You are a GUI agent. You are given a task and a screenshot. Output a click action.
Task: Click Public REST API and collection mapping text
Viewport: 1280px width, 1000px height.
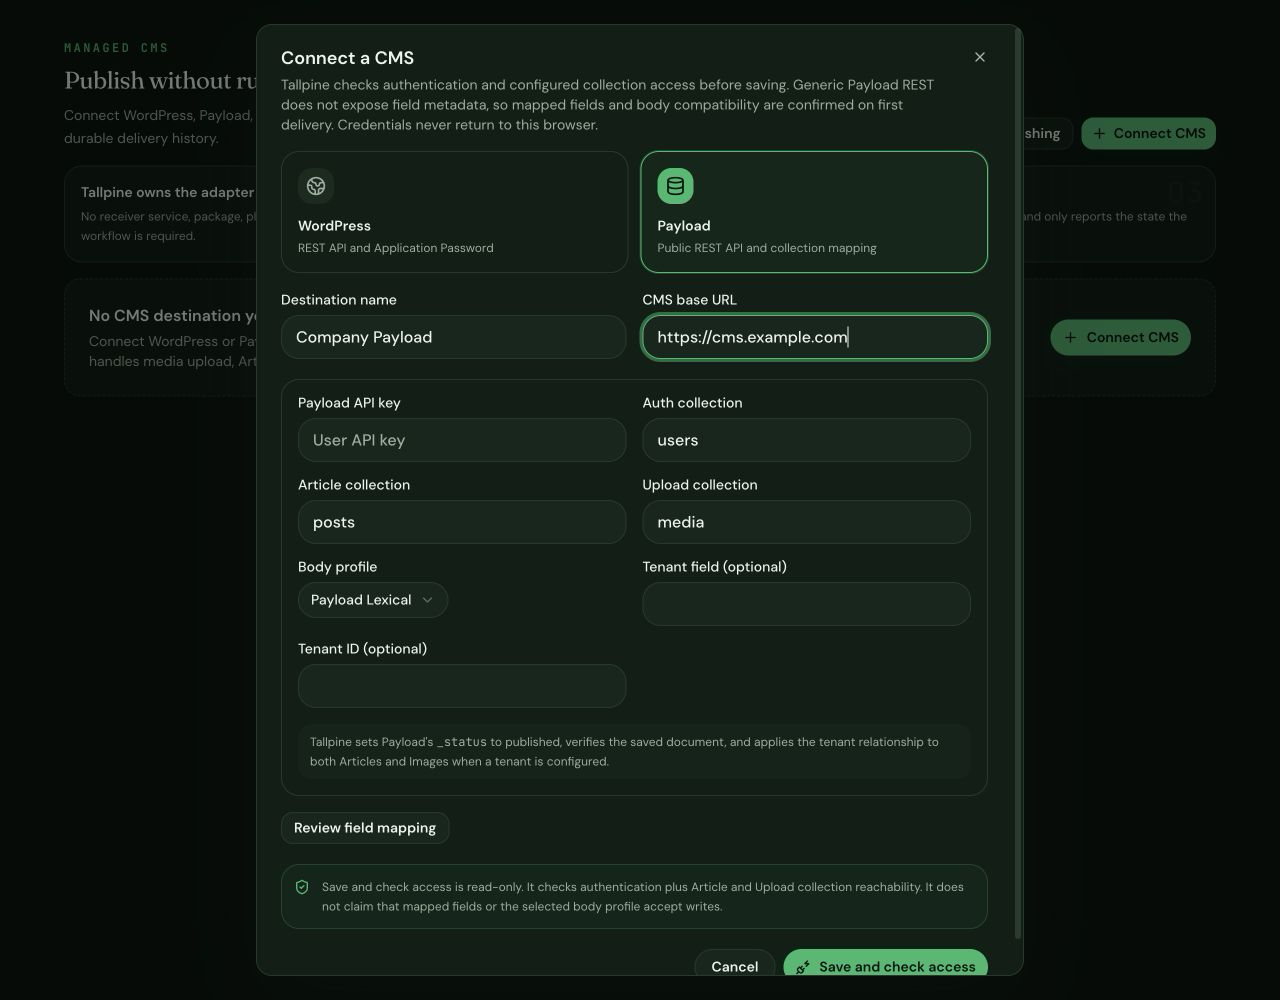(767, 248)
